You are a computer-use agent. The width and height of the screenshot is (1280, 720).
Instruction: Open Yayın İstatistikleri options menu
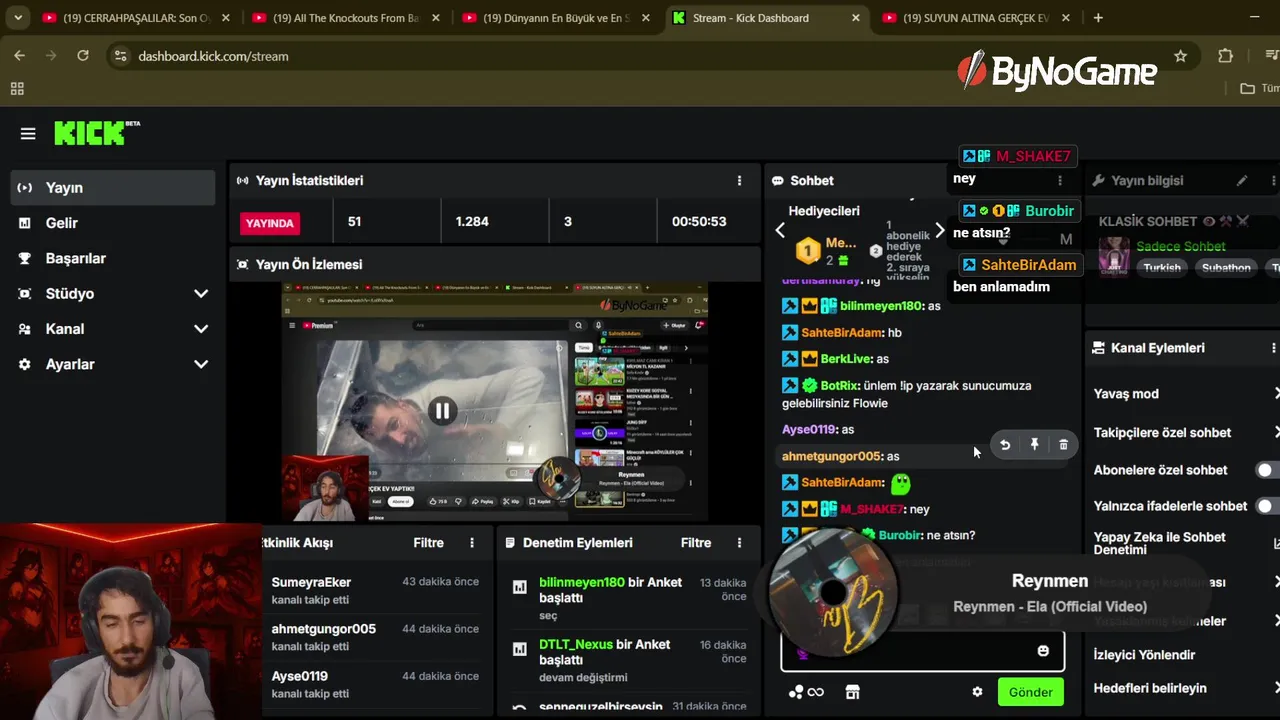739,181
